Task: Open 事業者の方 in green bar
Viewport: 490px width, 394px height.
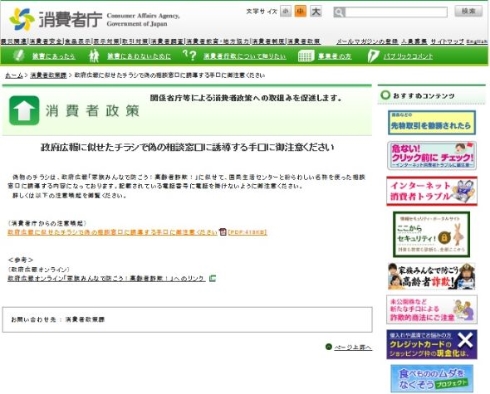Action: (334, 56)
